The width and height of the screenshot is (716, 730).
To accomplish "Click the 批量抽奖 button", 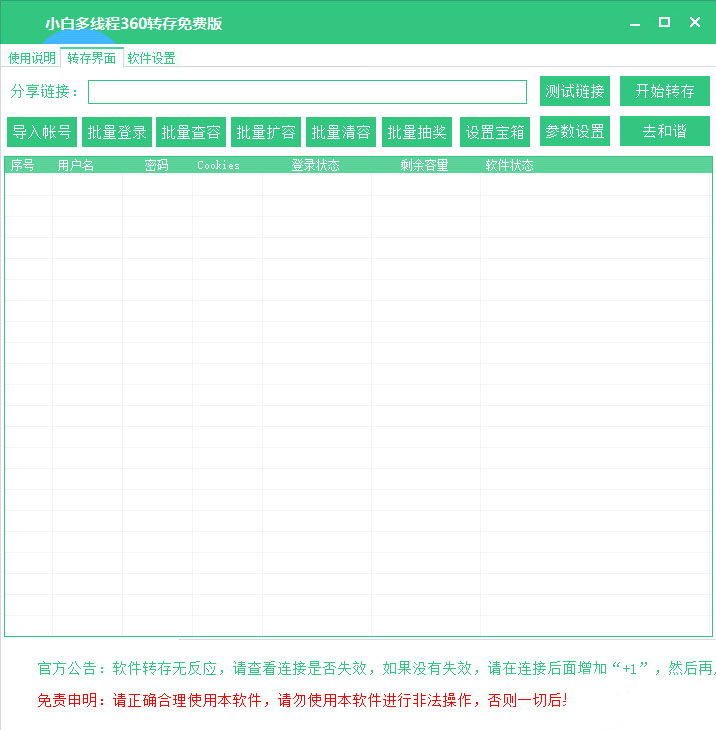I will 417,132.
